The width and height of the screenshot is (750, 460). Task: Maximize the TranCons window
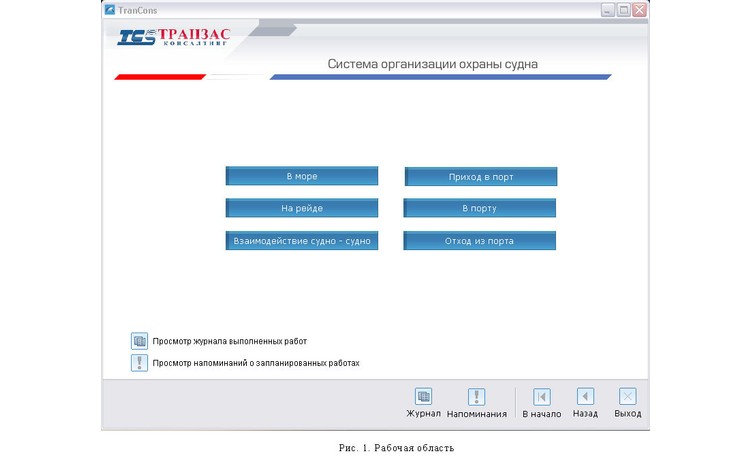(x=623, y=9)
